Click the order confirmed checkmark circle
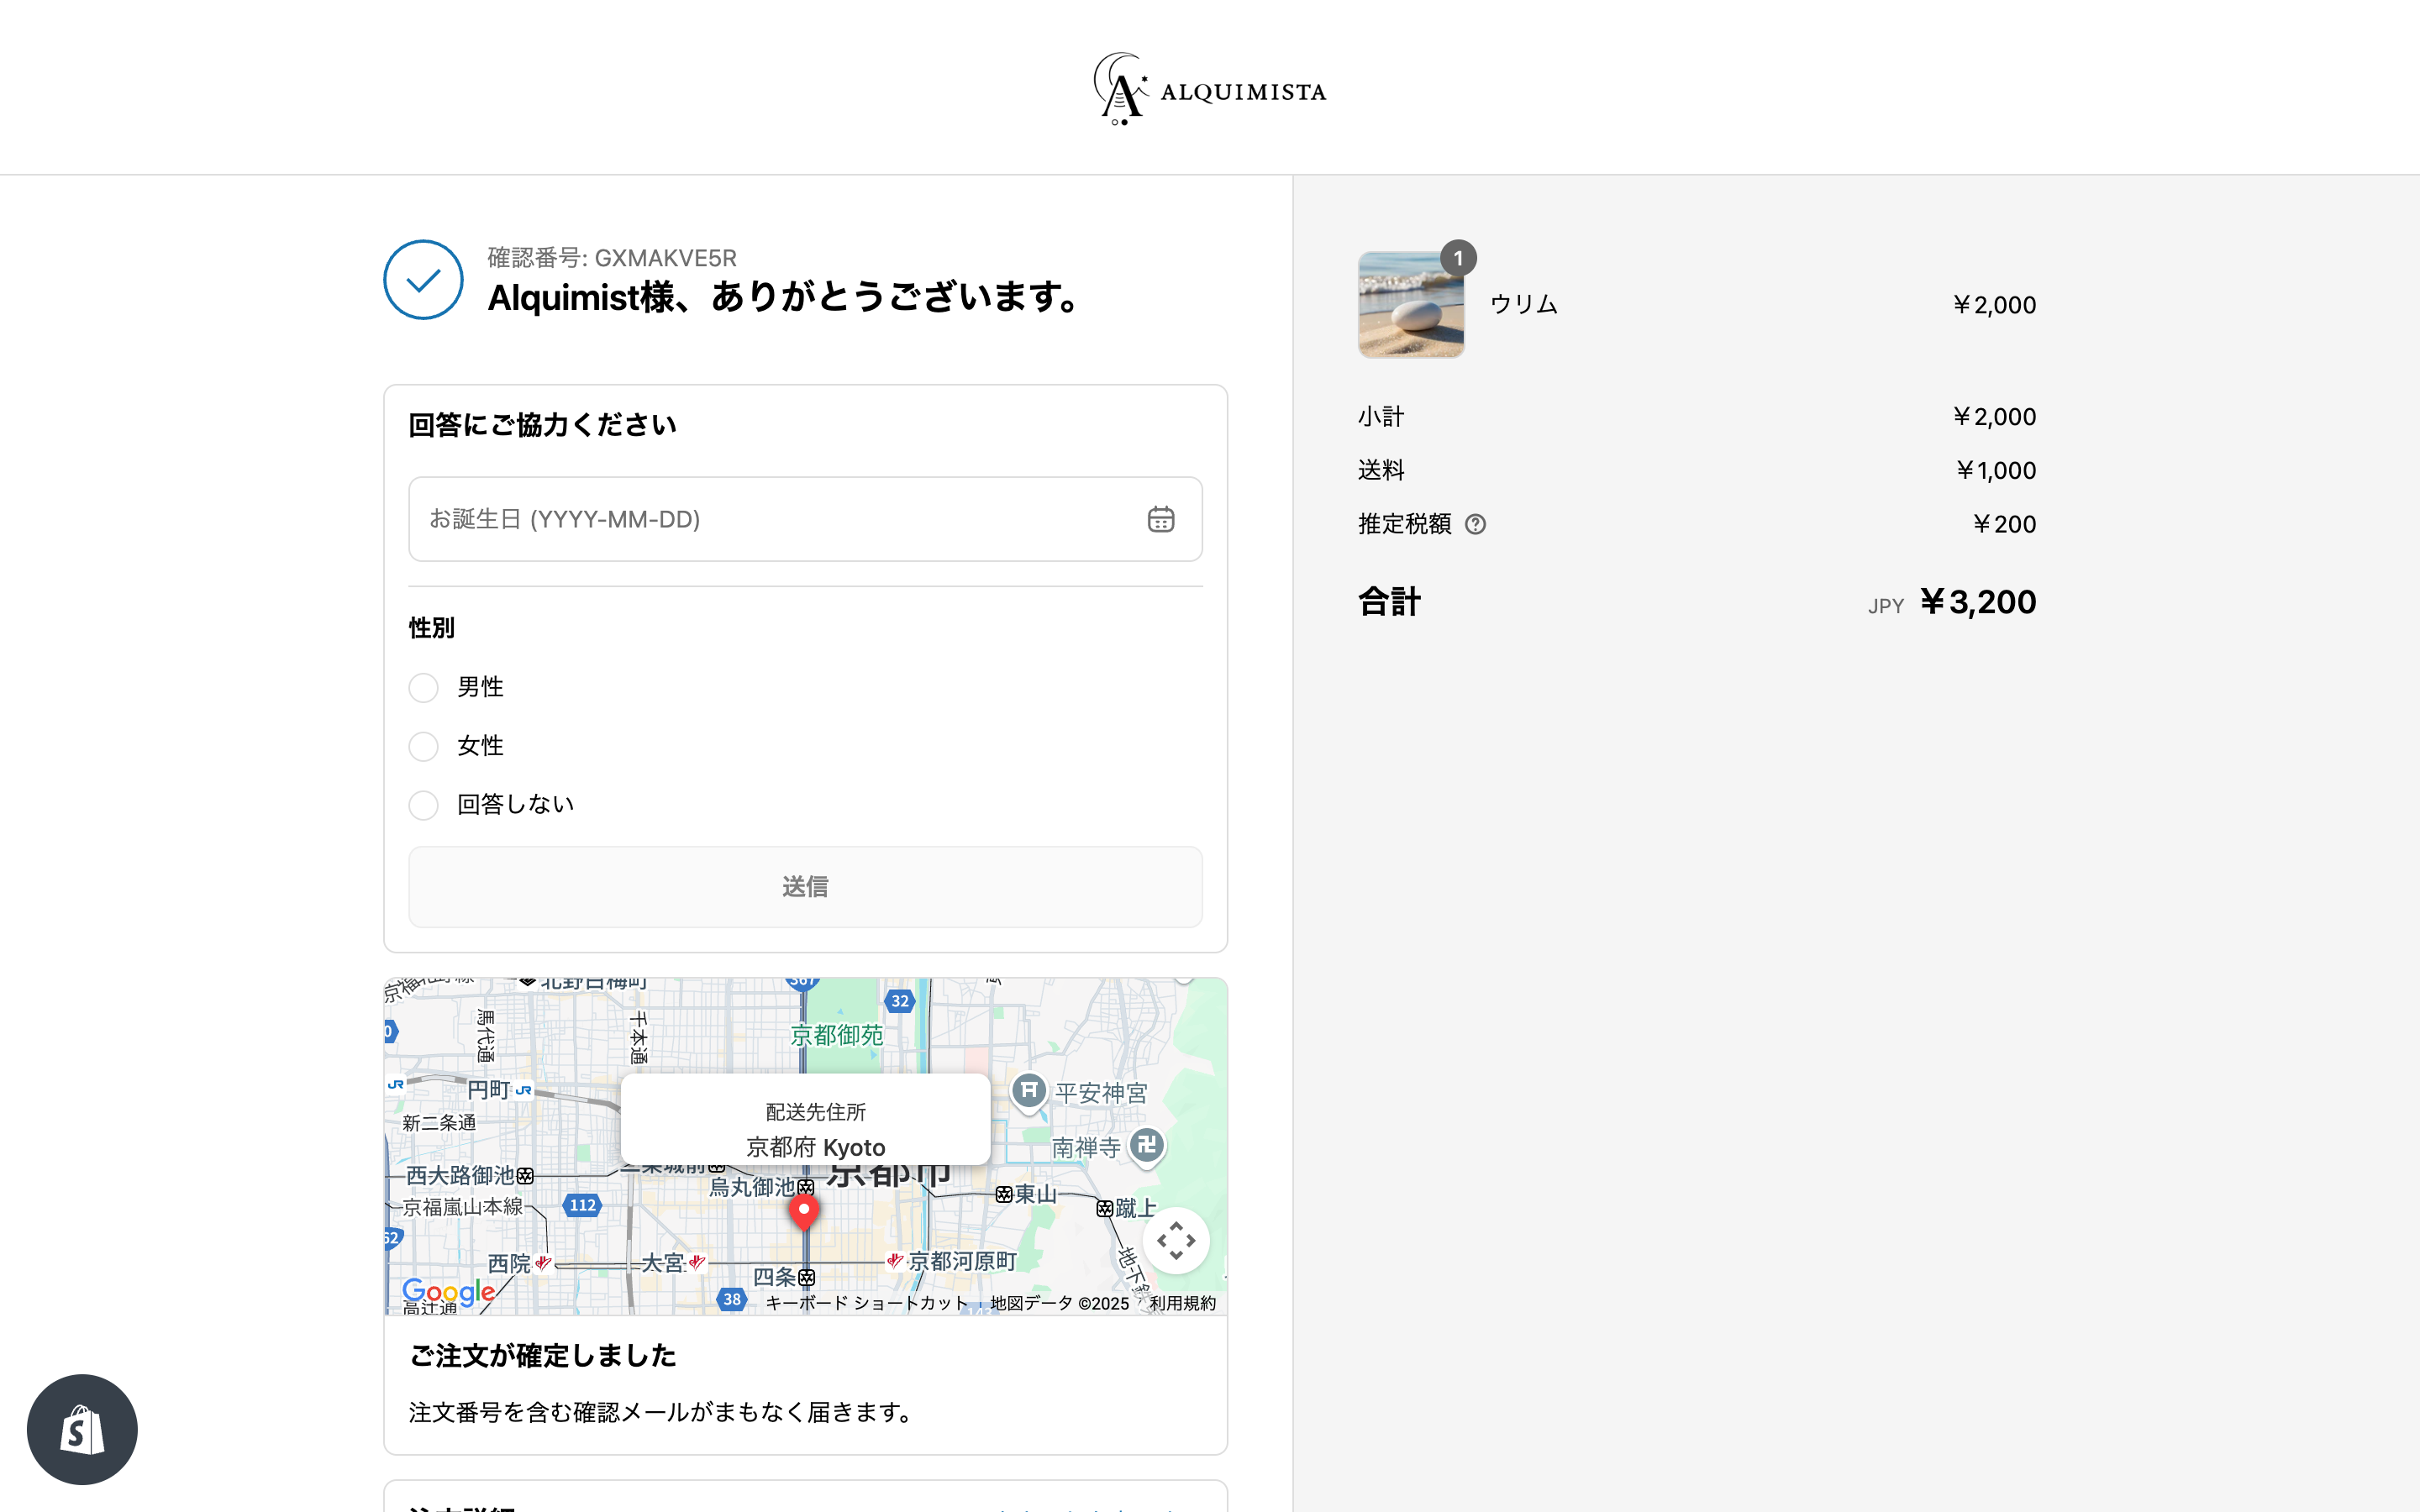The height and width of the screenshot is (1512, 2420). [x=423, y=279]
